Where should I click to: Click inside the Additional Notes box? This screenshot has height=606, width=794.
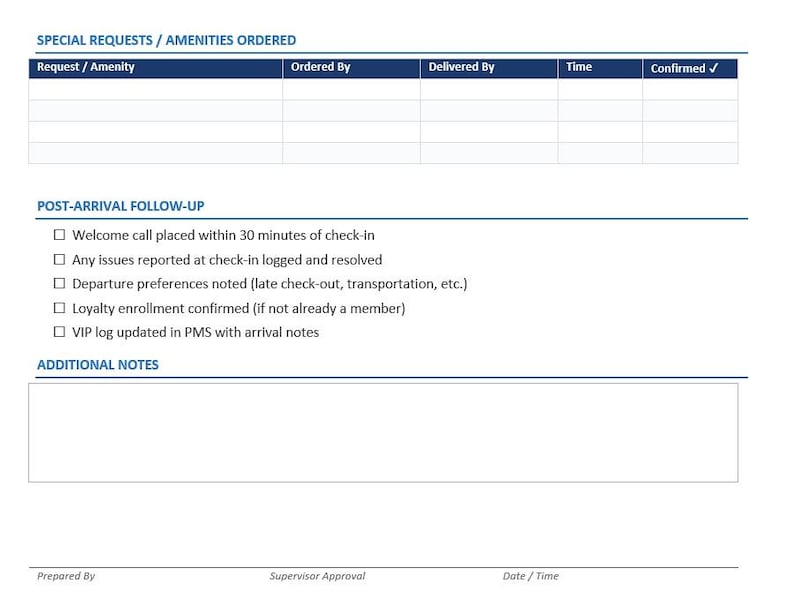click(x=383, y=433)
